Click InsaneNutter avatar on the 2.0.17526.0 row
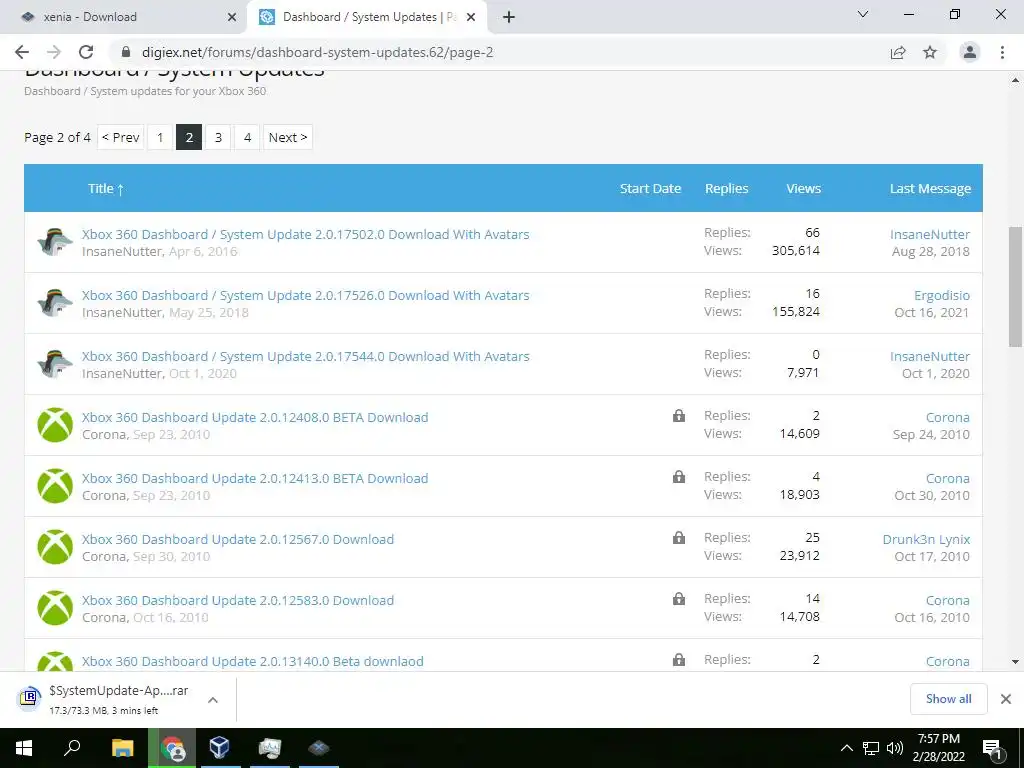 [55, 303]
